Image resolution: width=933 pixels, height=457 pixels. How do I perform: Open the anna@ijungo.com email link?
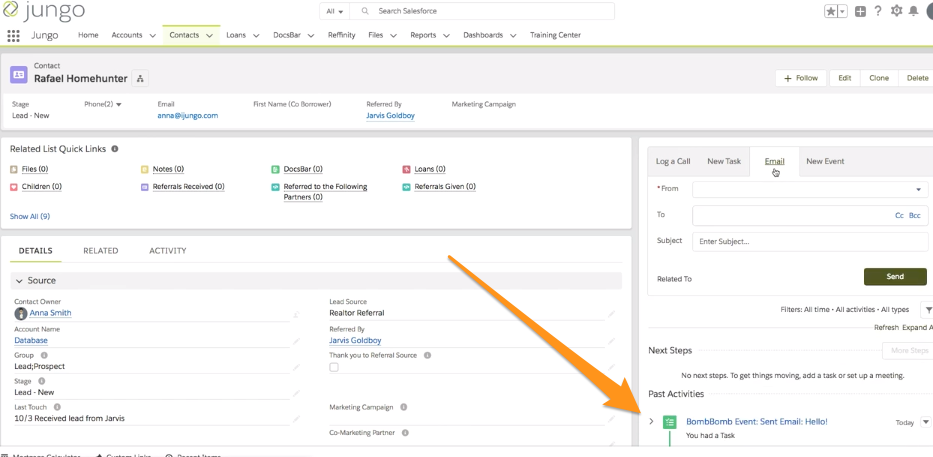click(x=188, y=115)
